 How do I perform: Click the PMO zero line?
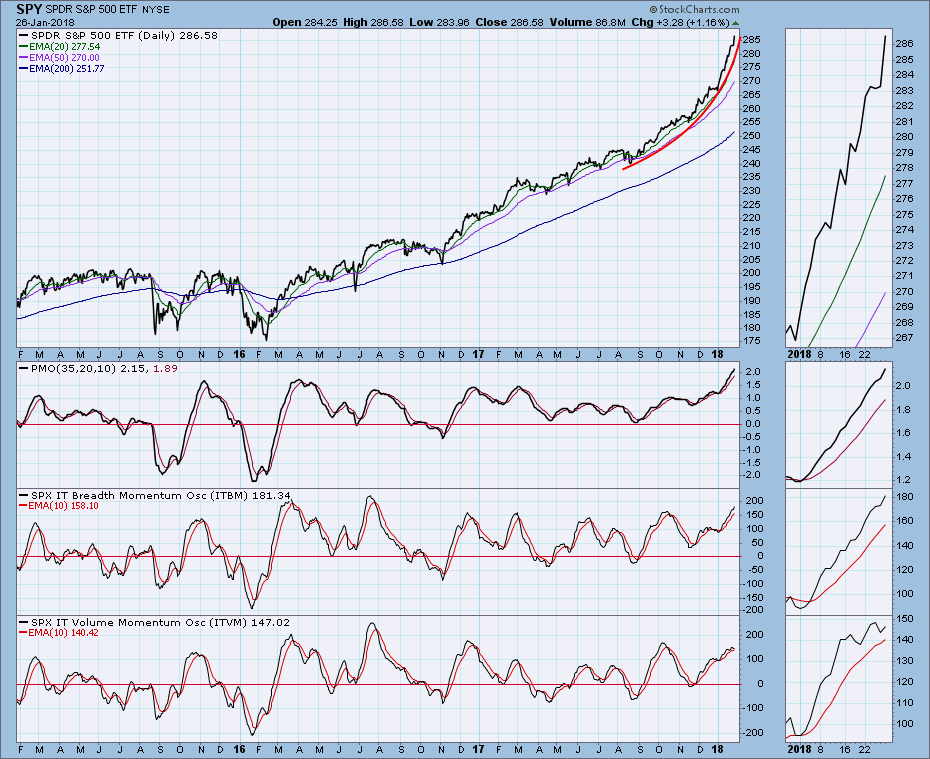pos(378,425)
